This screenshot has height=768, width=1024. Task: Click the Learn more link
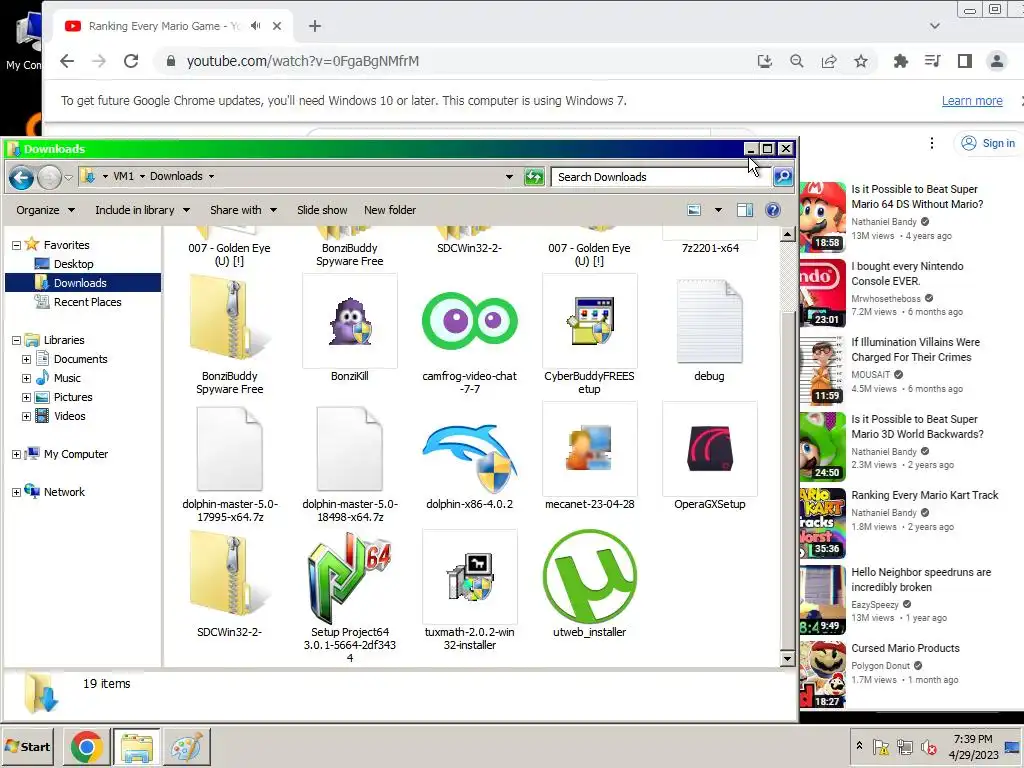coord(972,101)
